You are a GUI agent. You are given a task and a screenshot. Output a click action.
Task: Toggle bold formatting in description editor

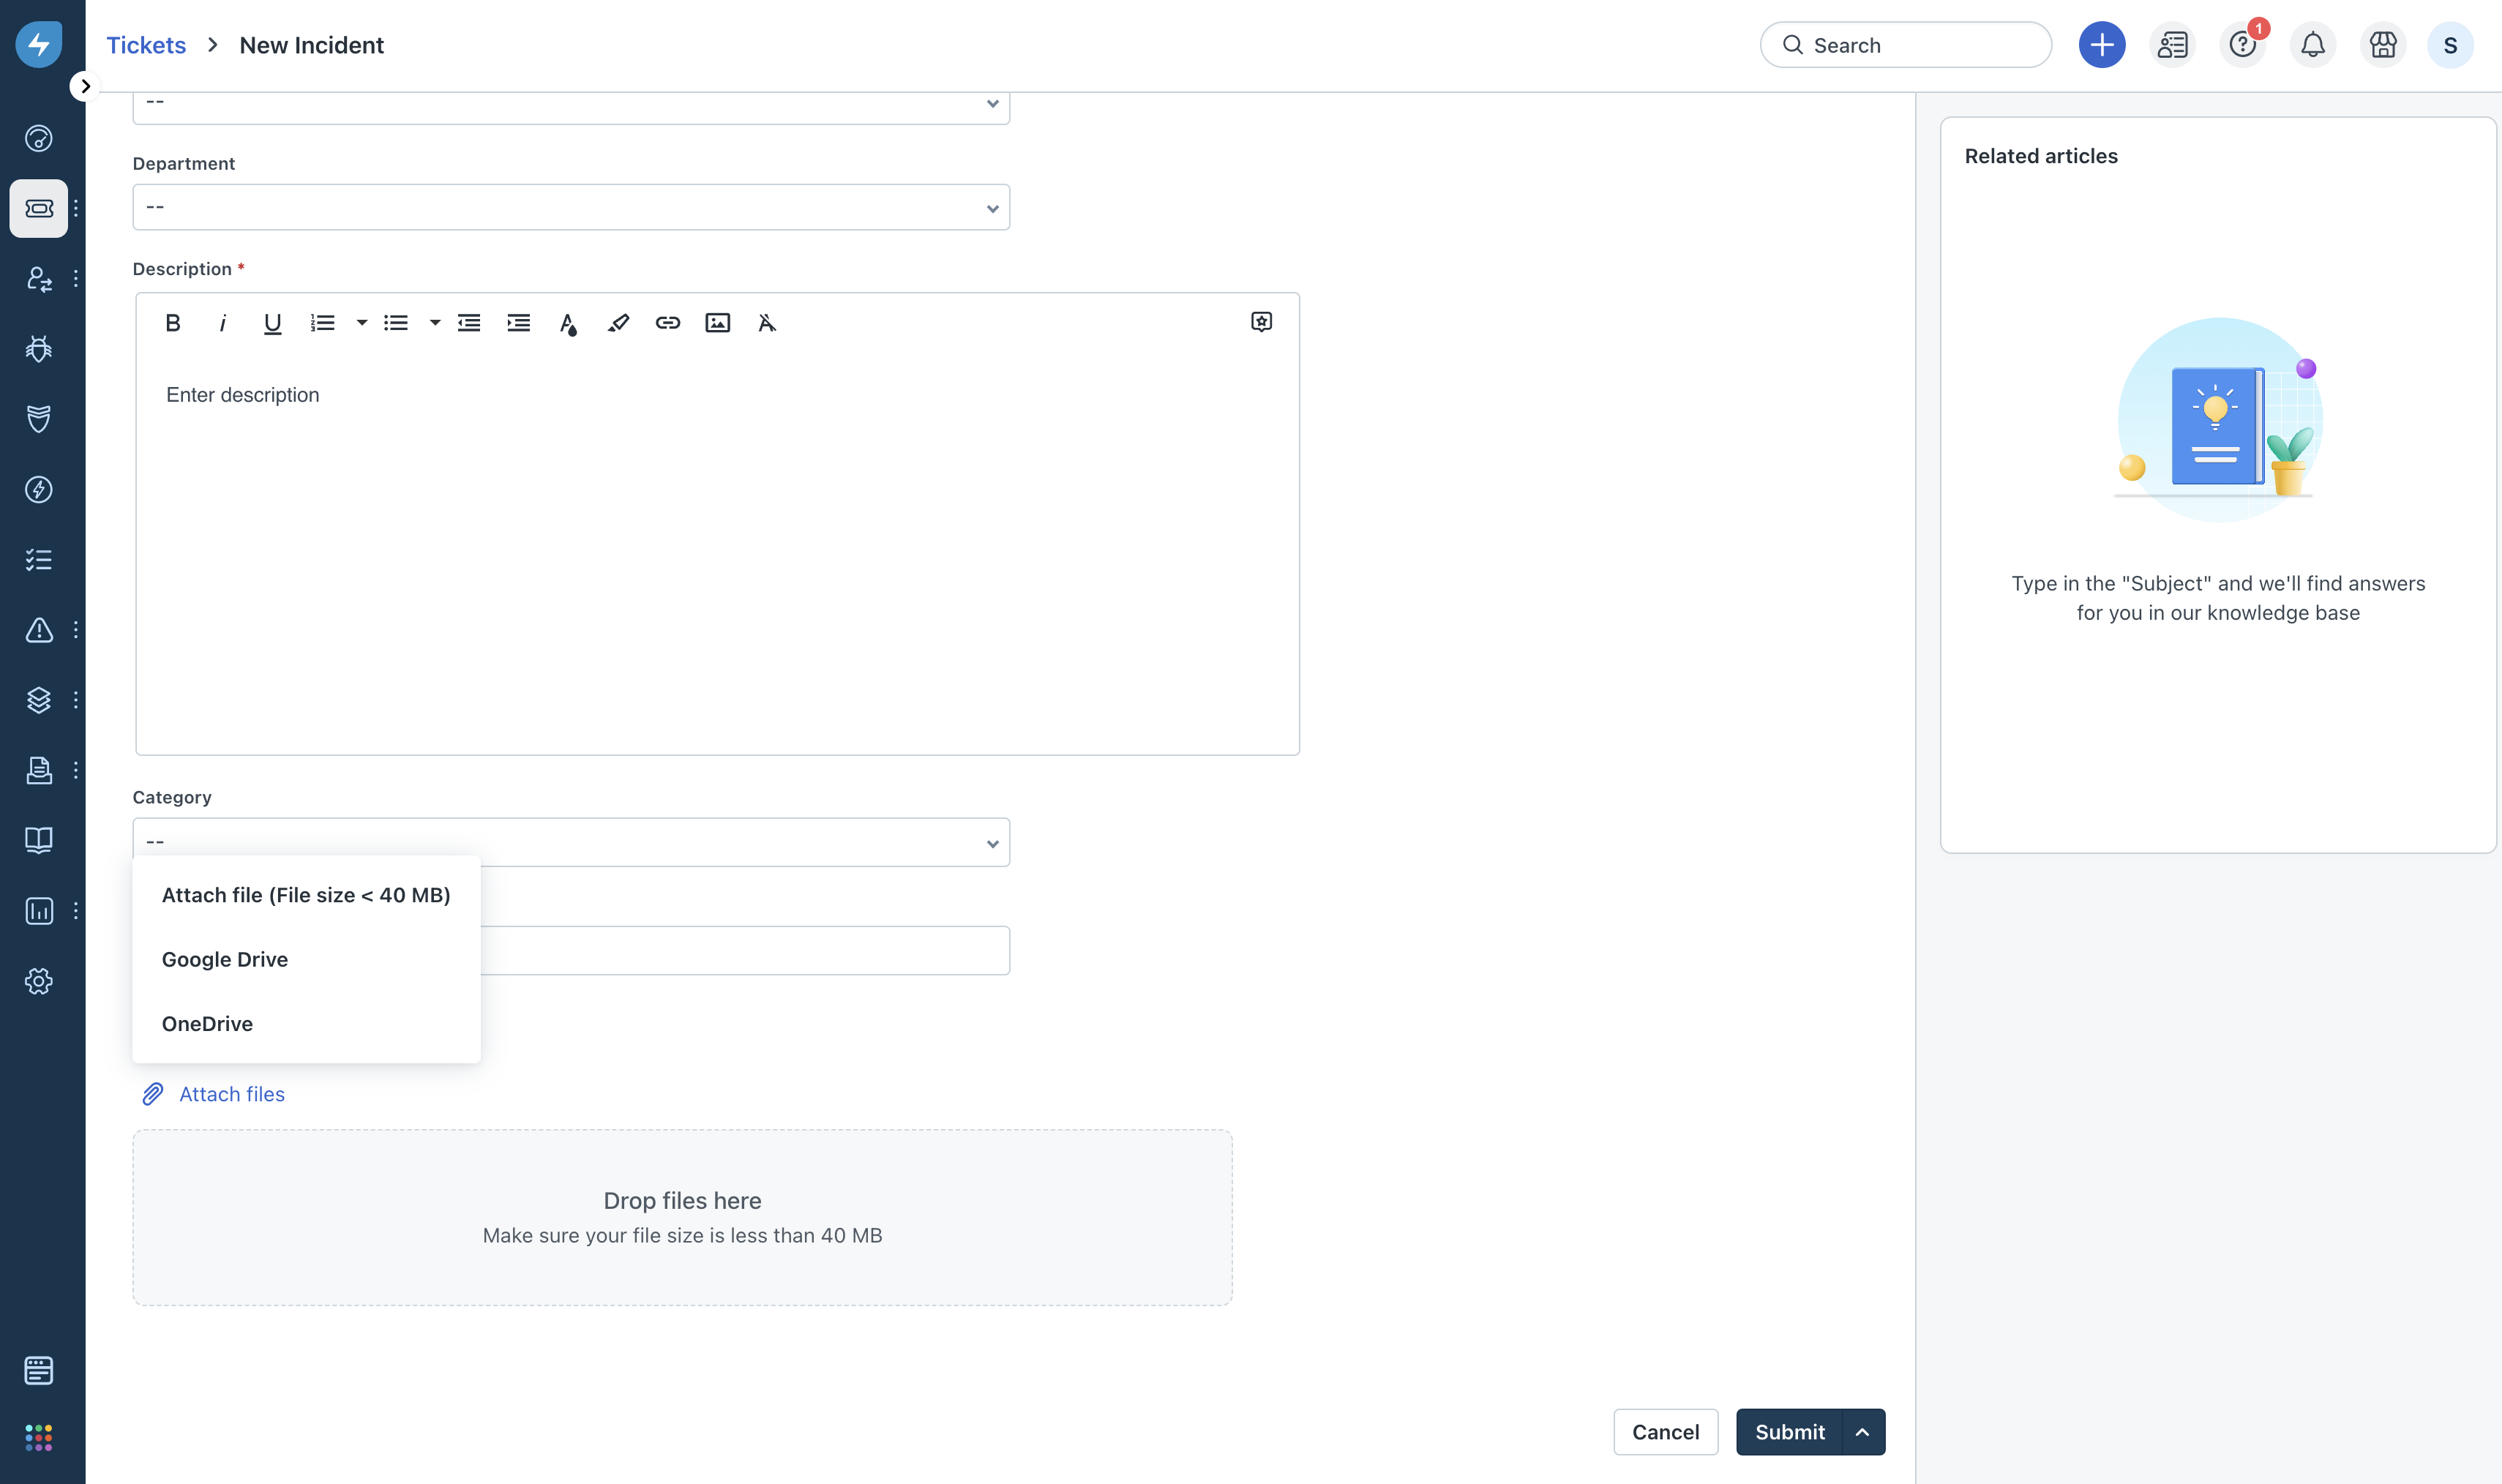pos(172,323)
